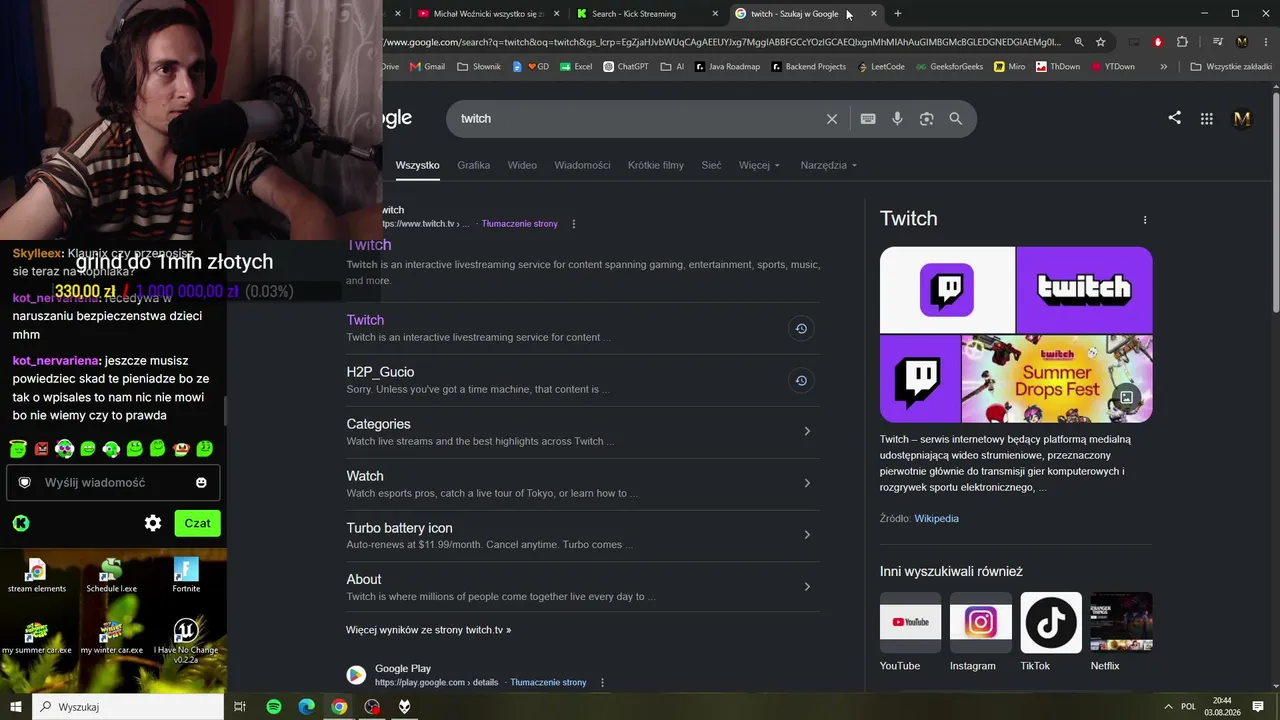Switch to the Wideo results tab
The height and width of the screenshot is (720, 1280).
(522, 165)
